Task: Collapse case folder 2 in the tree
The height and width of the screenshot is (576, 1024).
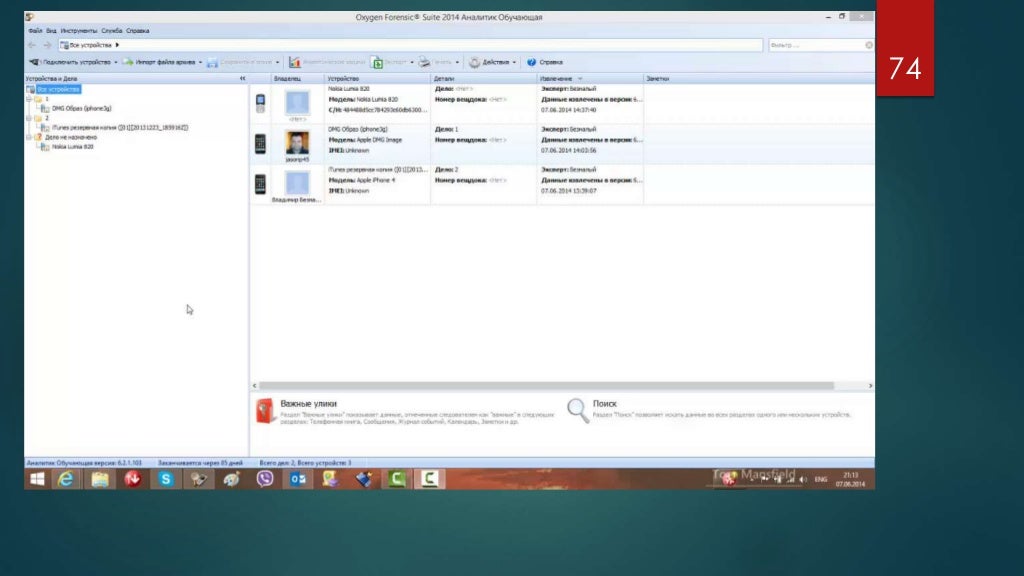Action: [29, 118]
